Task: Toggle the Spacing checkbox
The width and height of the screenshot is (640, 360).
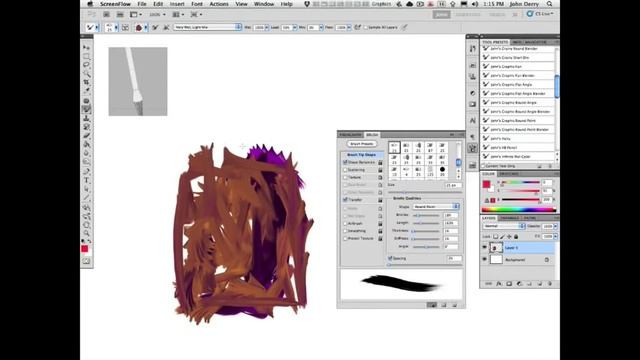Action: tap(390, 258)
